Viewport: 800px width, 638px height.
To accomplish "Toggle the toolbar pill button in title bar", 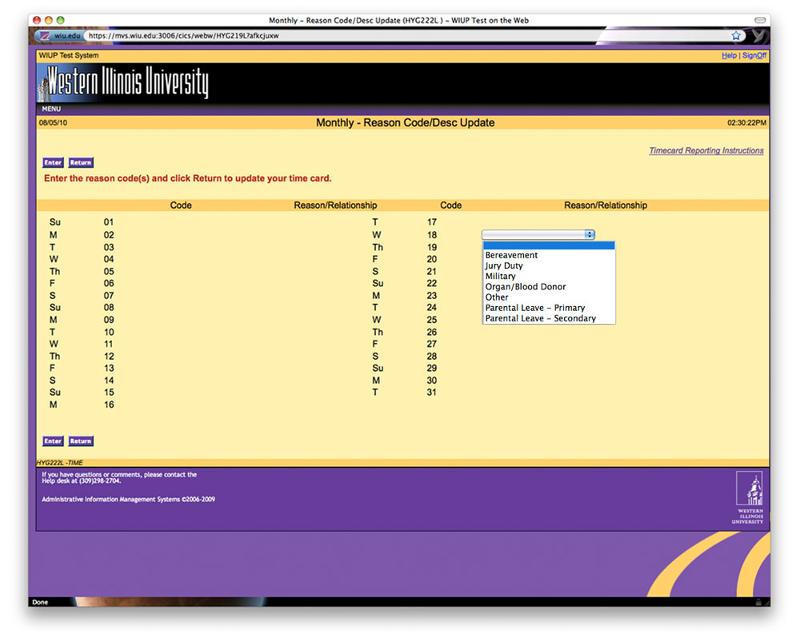I will 760,20.
